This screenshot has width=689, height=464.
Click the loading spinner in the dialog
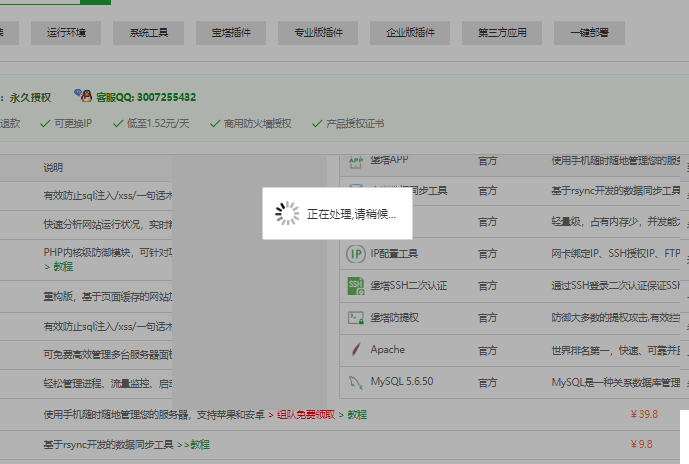pos(287,214)
